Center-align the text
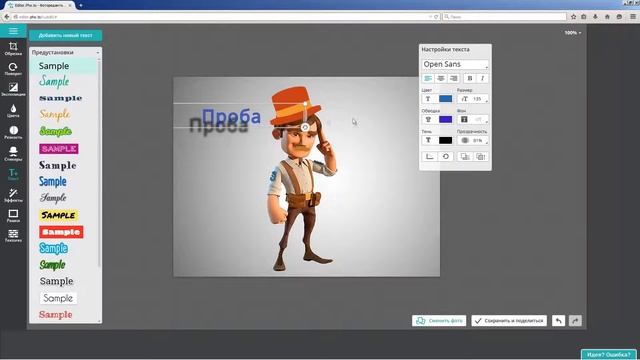 tap(440, 78)
